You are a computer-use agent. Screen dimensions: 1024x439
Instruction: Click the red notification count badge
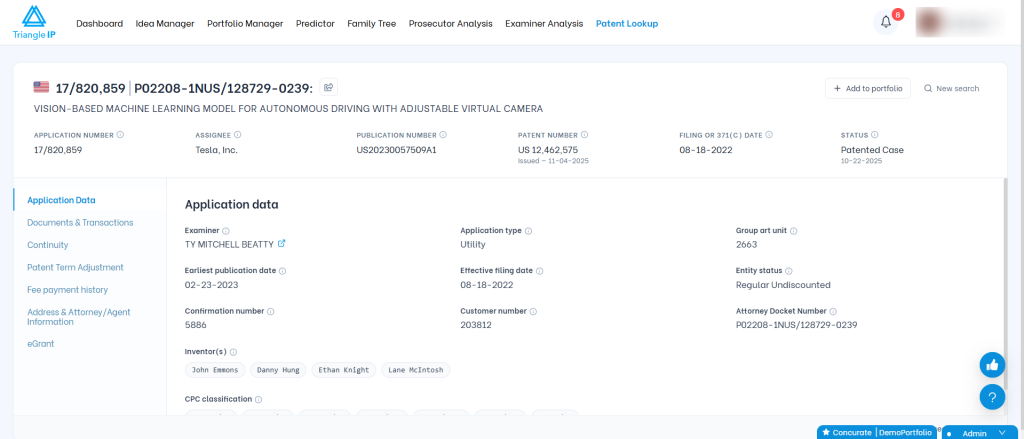tap(898, 14)
